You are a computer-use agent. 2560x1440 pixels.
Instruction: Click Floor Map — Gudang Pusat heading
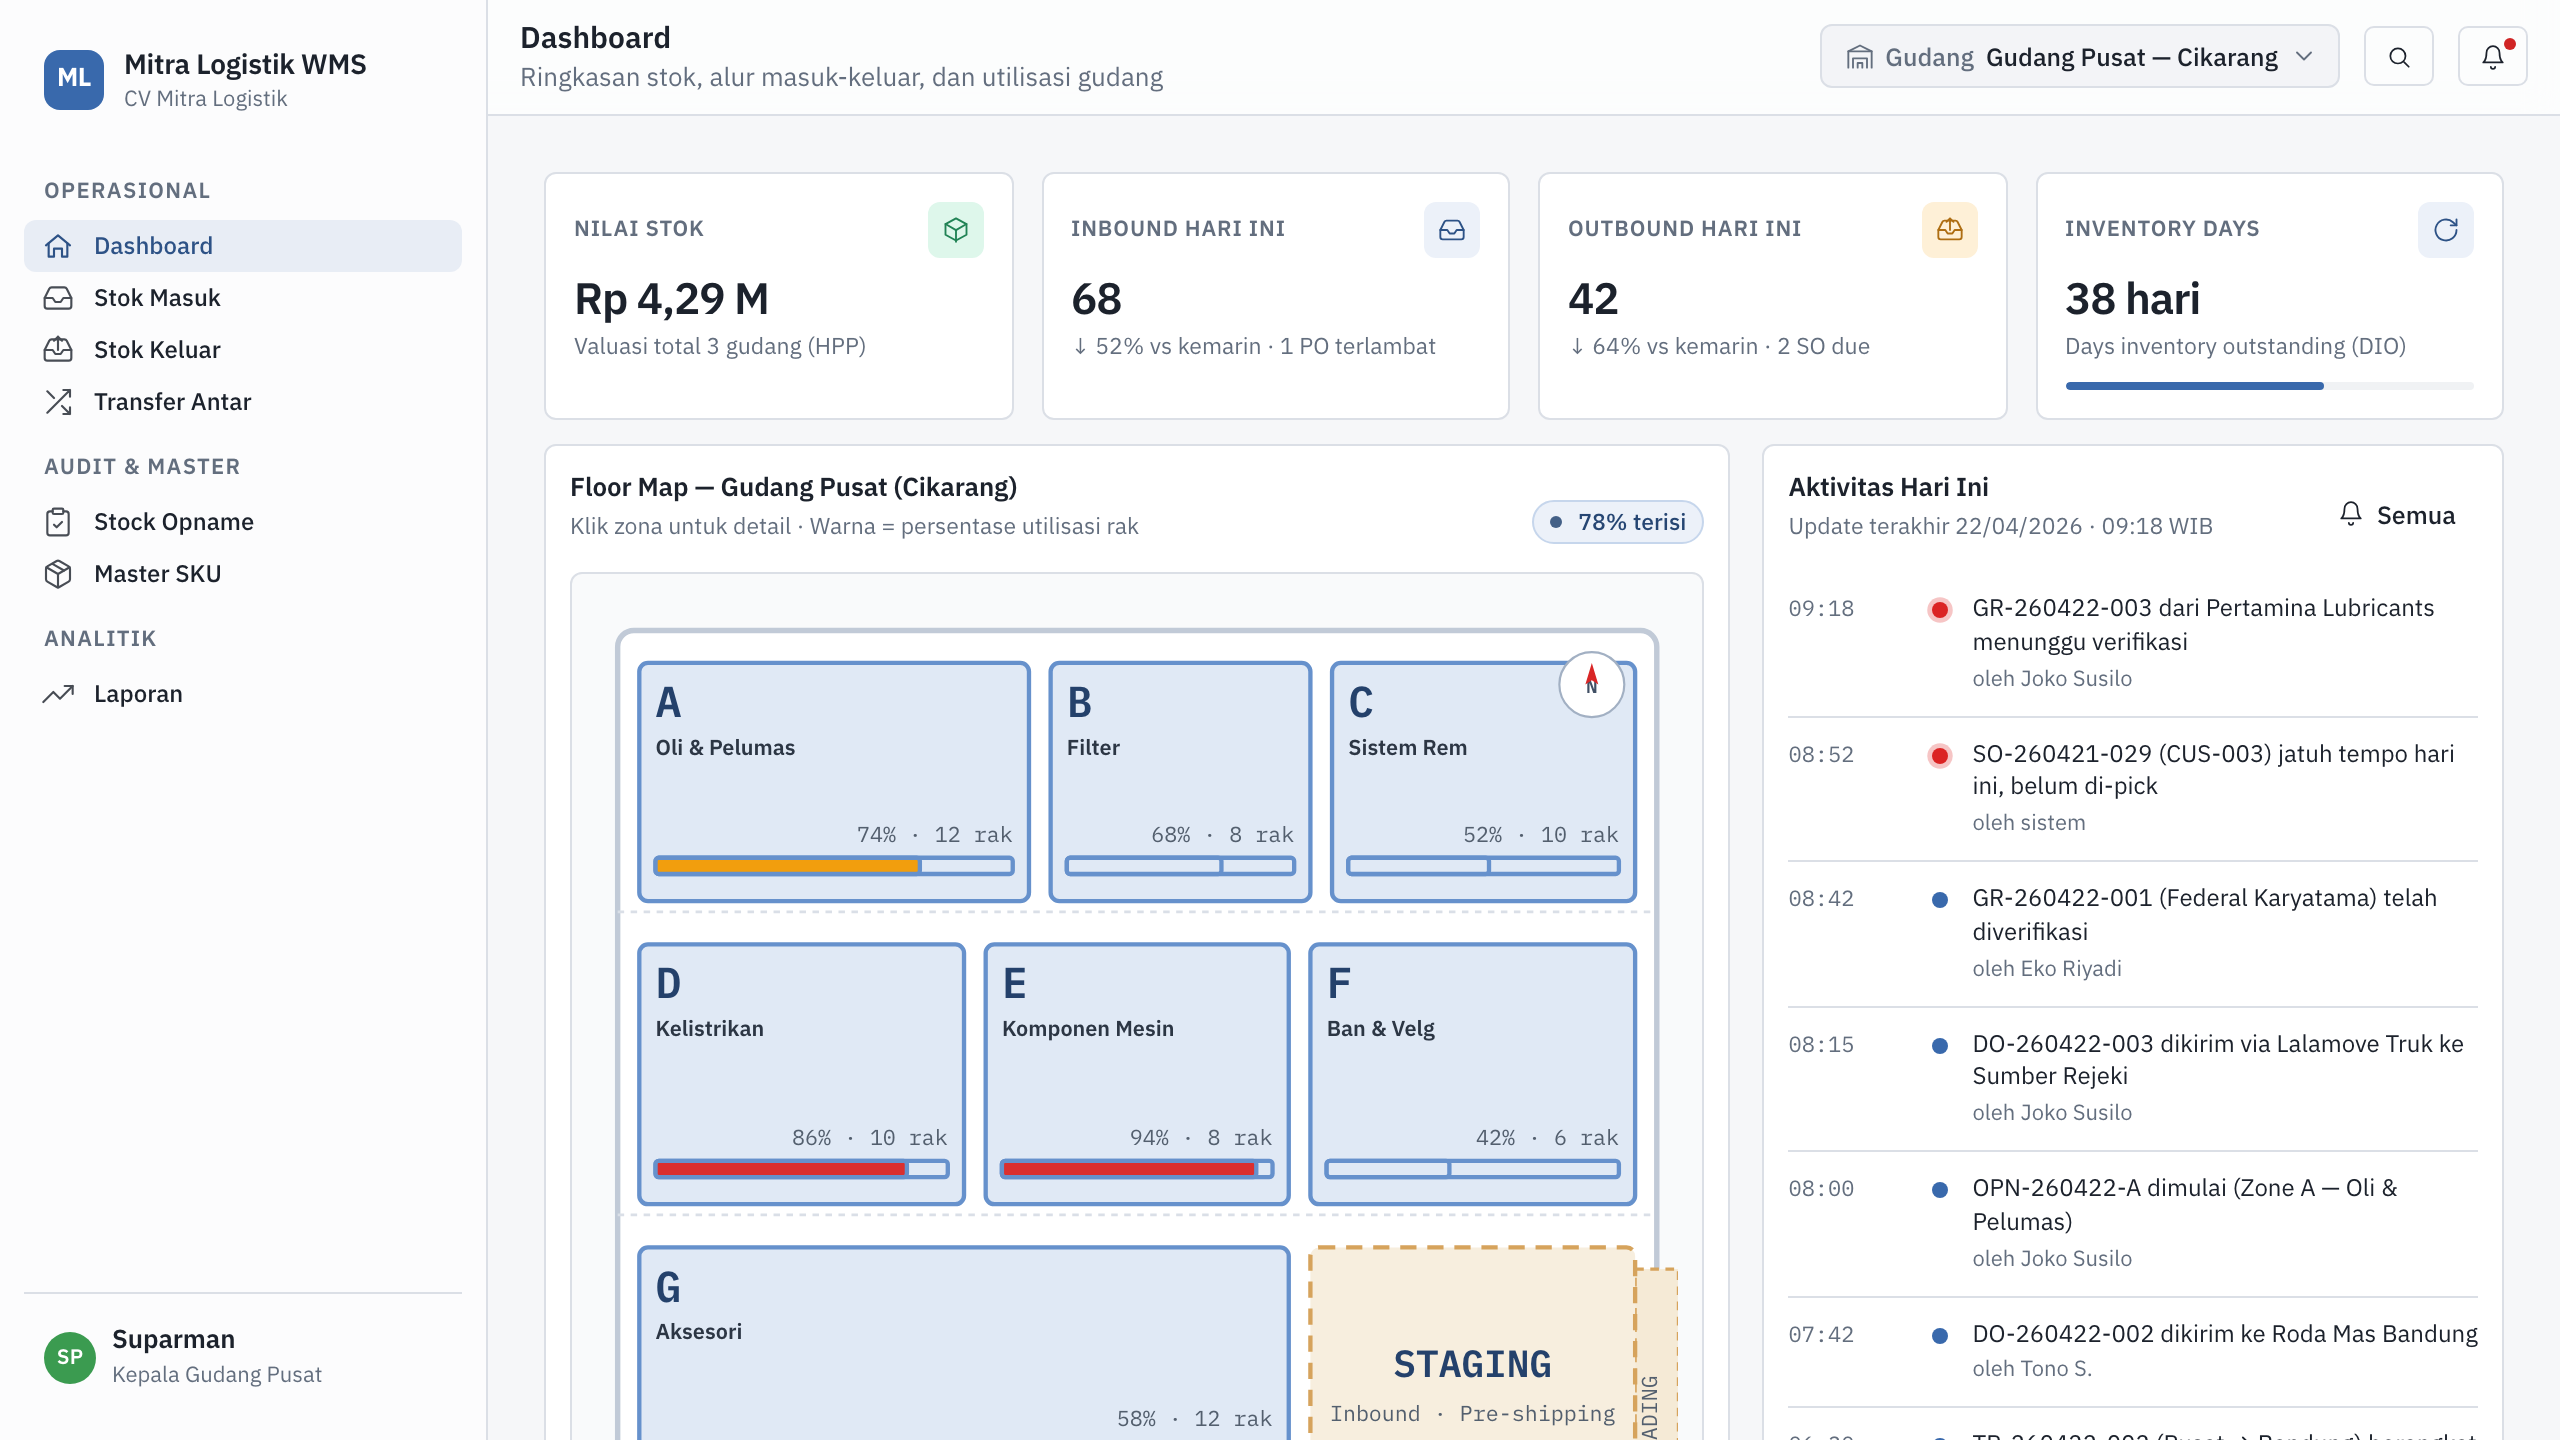click(x=793, y=487)
